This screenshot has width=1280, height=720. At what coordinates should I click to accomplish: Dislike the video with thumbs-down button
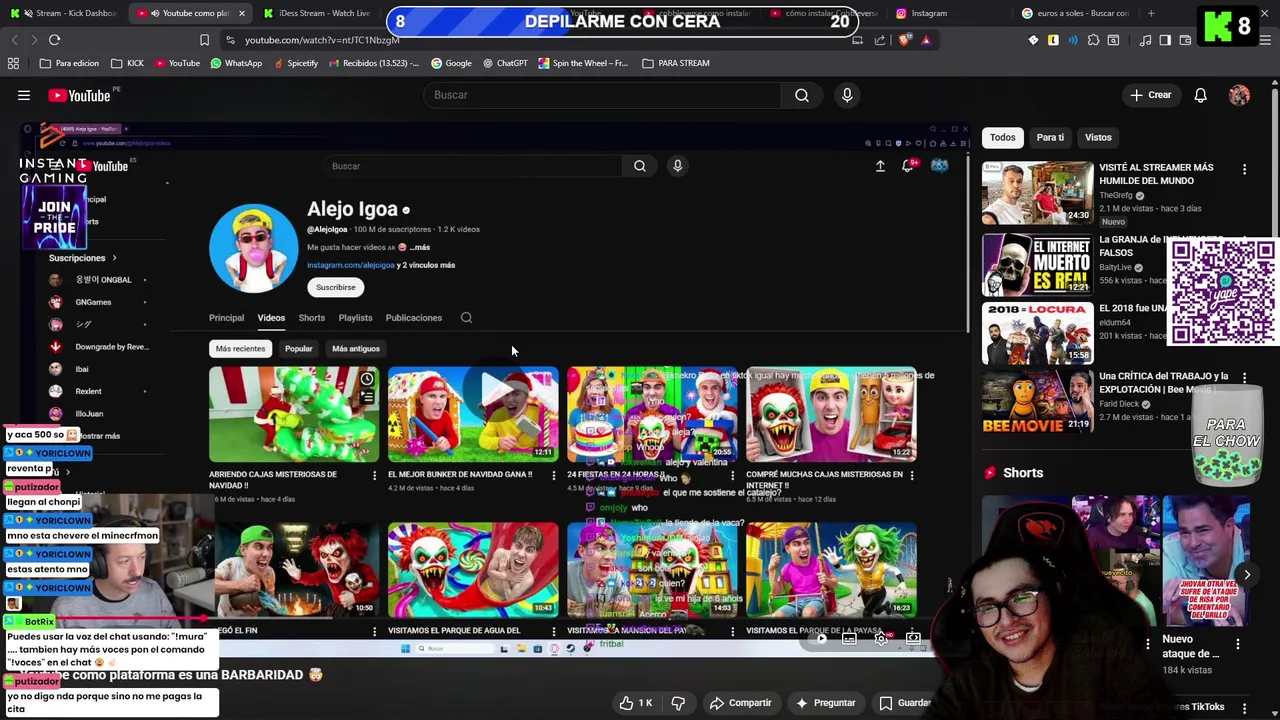click(x=678, y=703)
